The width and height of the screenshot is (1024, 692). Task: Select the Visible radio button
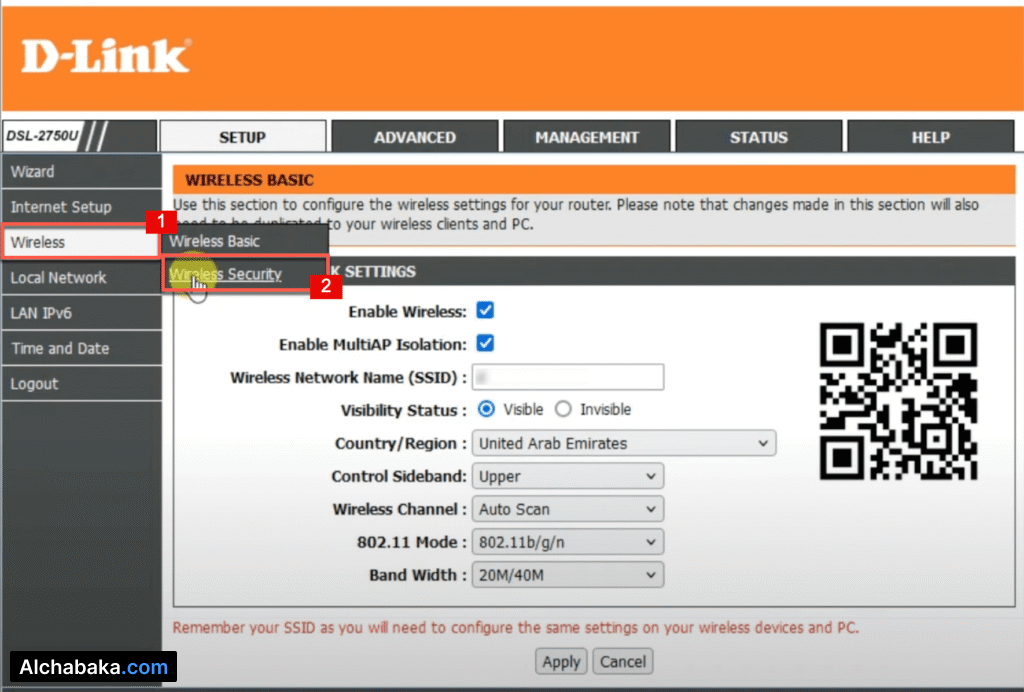tap(487, 409)
